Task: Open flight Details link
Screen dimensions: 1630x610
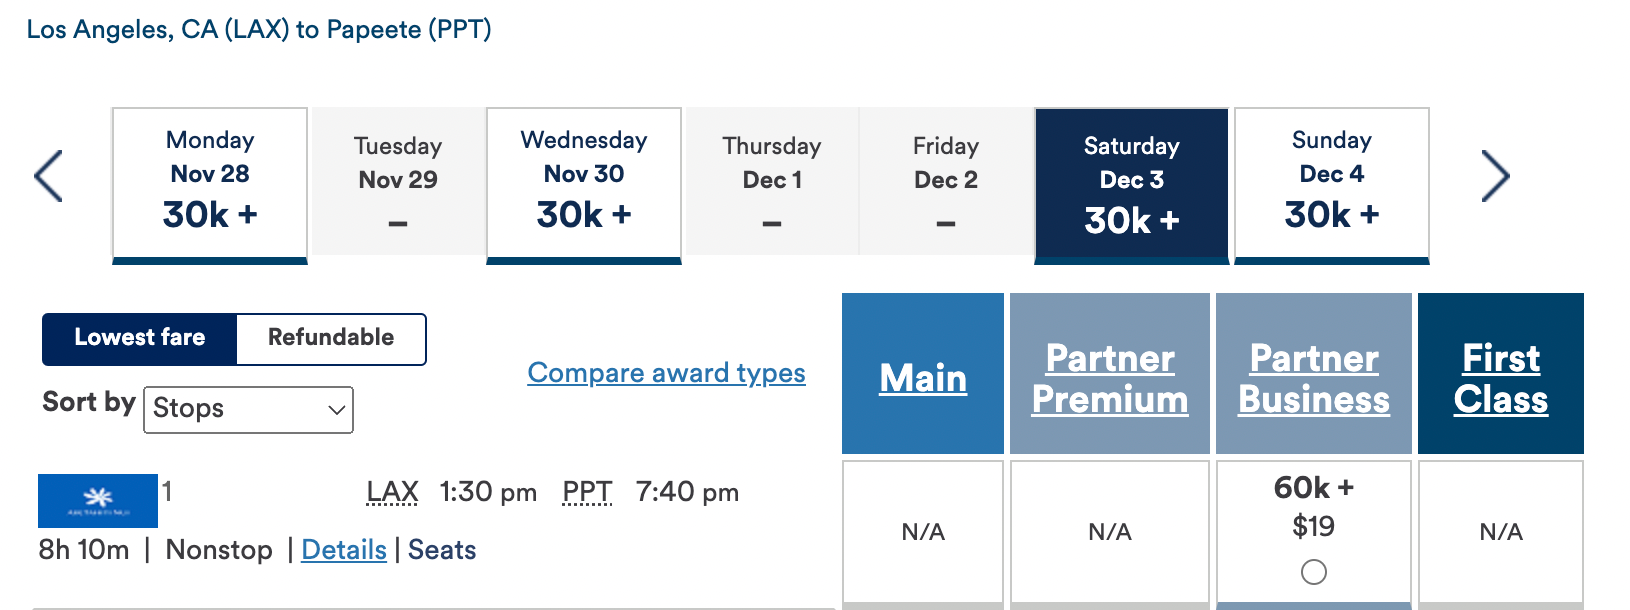Action: click(344, 550)
